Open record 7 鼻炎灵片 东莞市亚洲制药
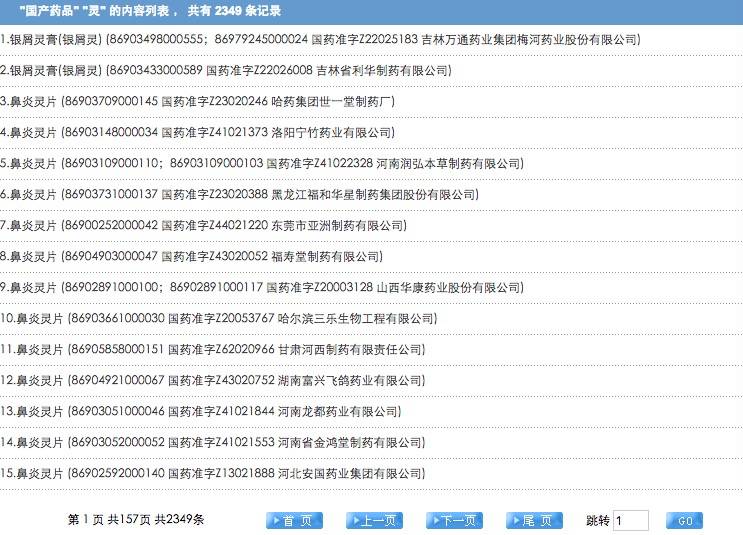Viewport: 743px width, 535px height. click(203, 225)
